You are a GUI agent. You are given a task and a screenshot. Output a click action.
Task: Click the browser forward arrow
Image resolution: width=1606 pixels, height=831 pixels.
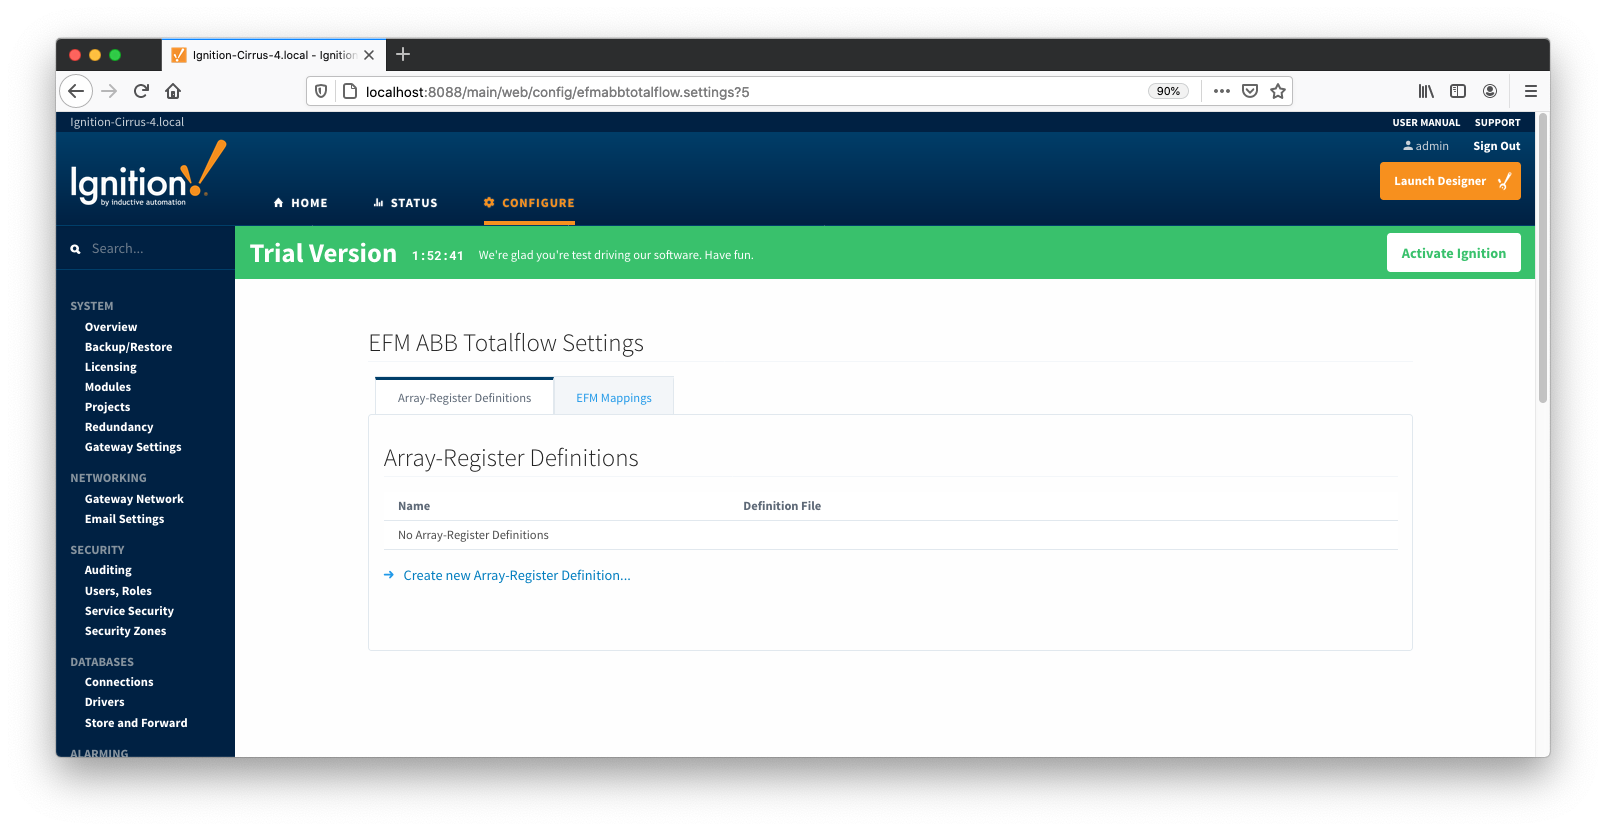point(109,91)
